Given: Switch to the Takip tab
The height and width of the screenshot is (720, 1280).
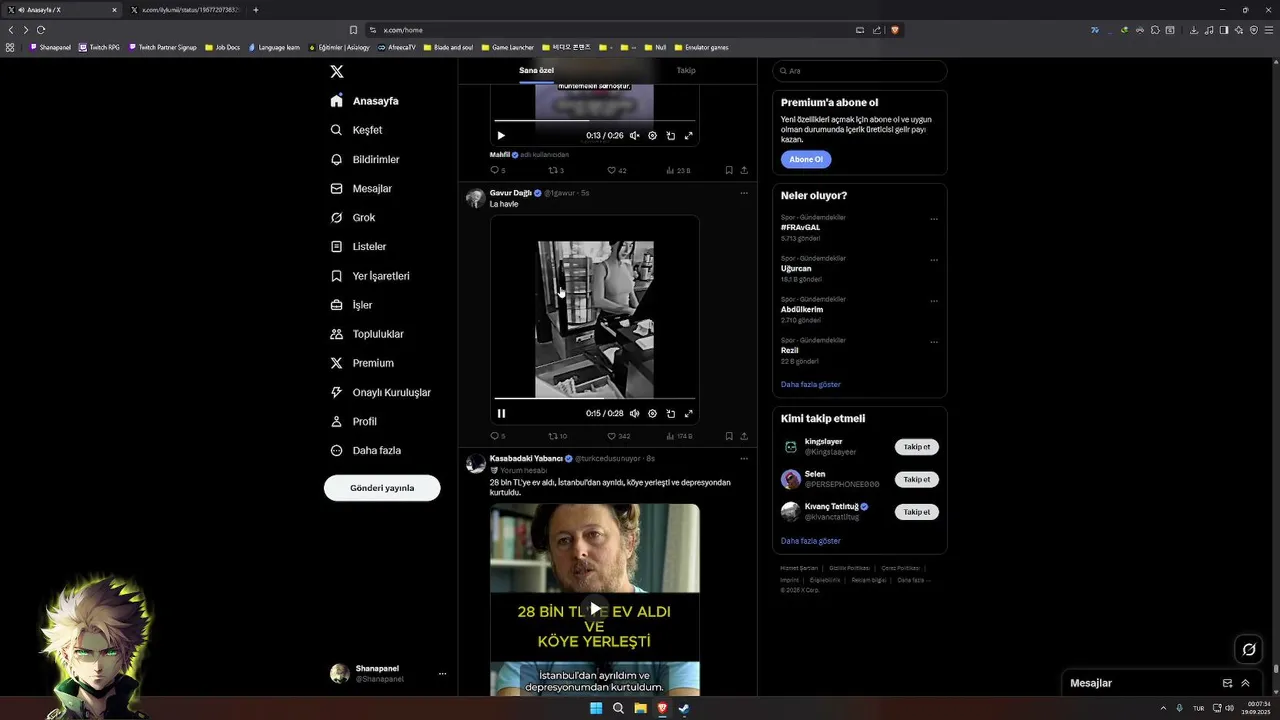Looking at the screenshot, I should pyautogui.click(x=686, y=70).
